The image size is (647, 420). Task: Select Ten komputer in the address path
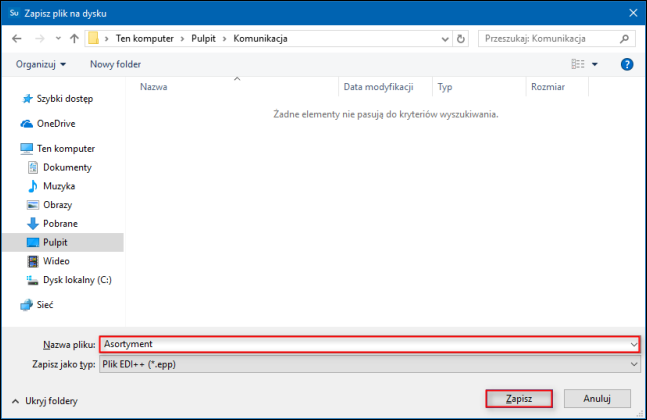pyautogui.click(x=144, y=39)
